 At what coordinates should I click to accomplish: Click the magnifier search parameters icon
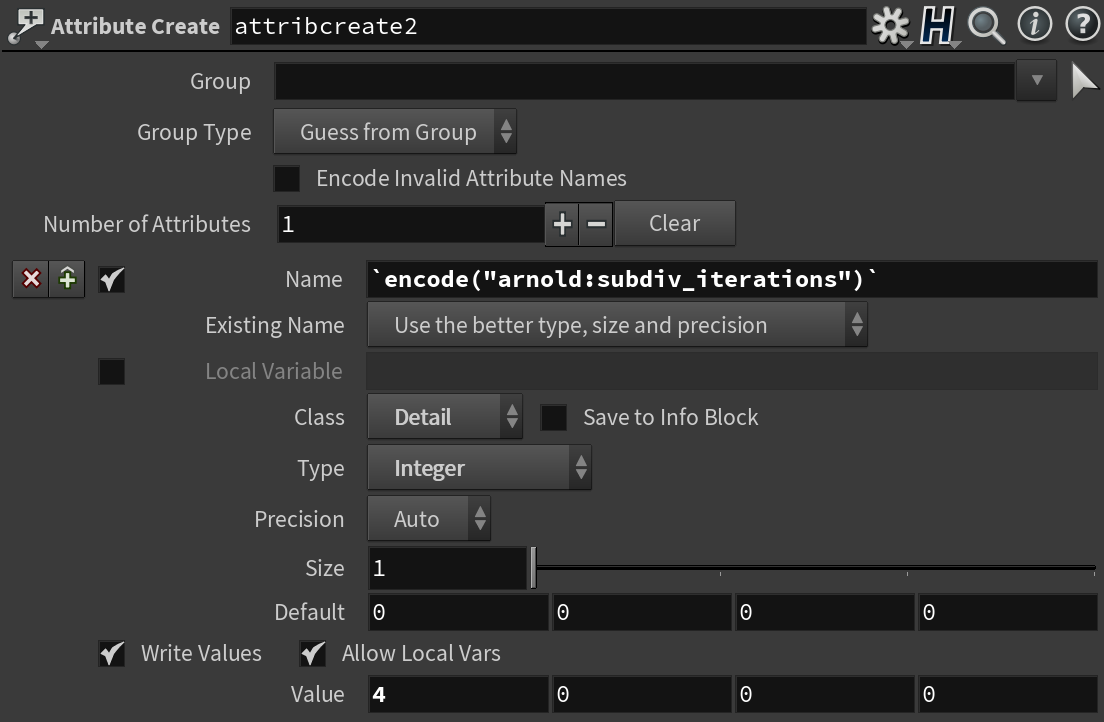[x=986, y=26]
